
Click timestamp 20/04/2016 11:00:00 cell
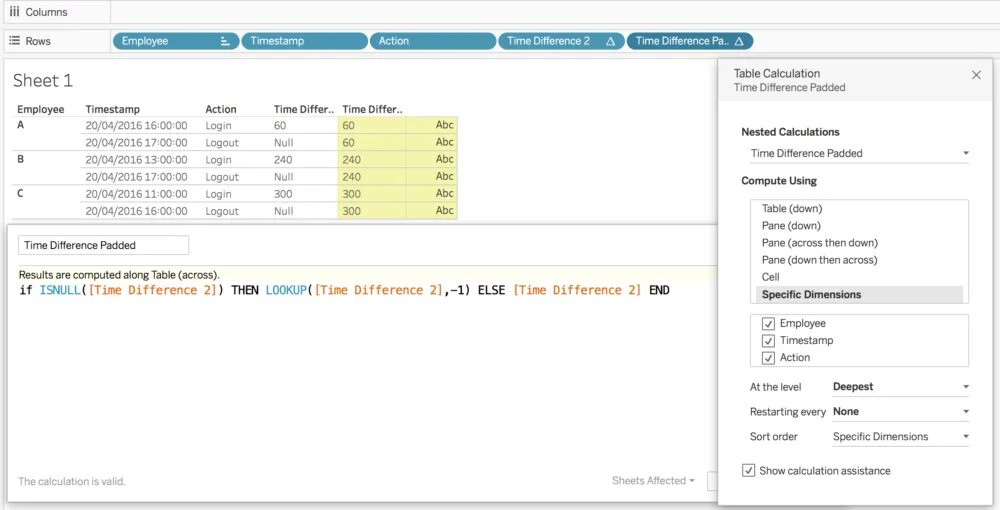click(x=136, y=194)
